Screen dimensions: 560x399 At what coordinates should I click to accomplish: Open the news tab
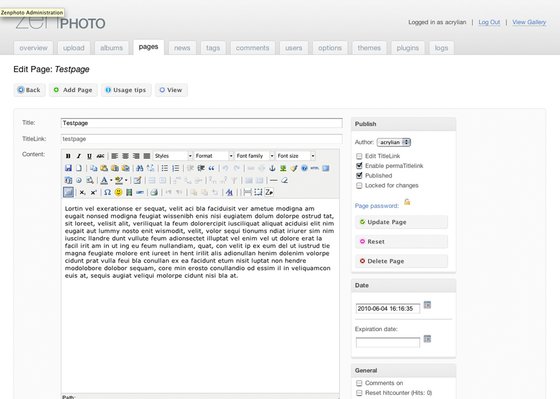pyautogui.click(x=182, y=48)
